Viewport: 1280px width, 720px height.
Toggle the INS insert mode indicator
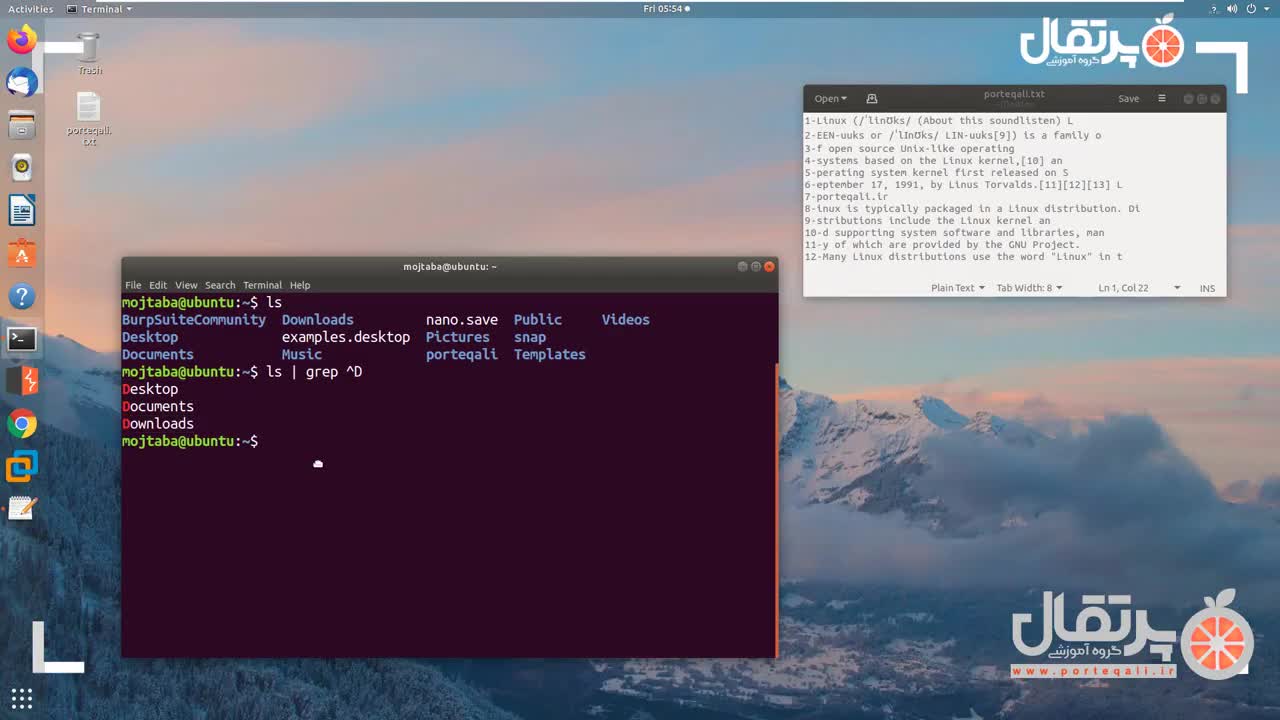click(x=1207, y=288)
